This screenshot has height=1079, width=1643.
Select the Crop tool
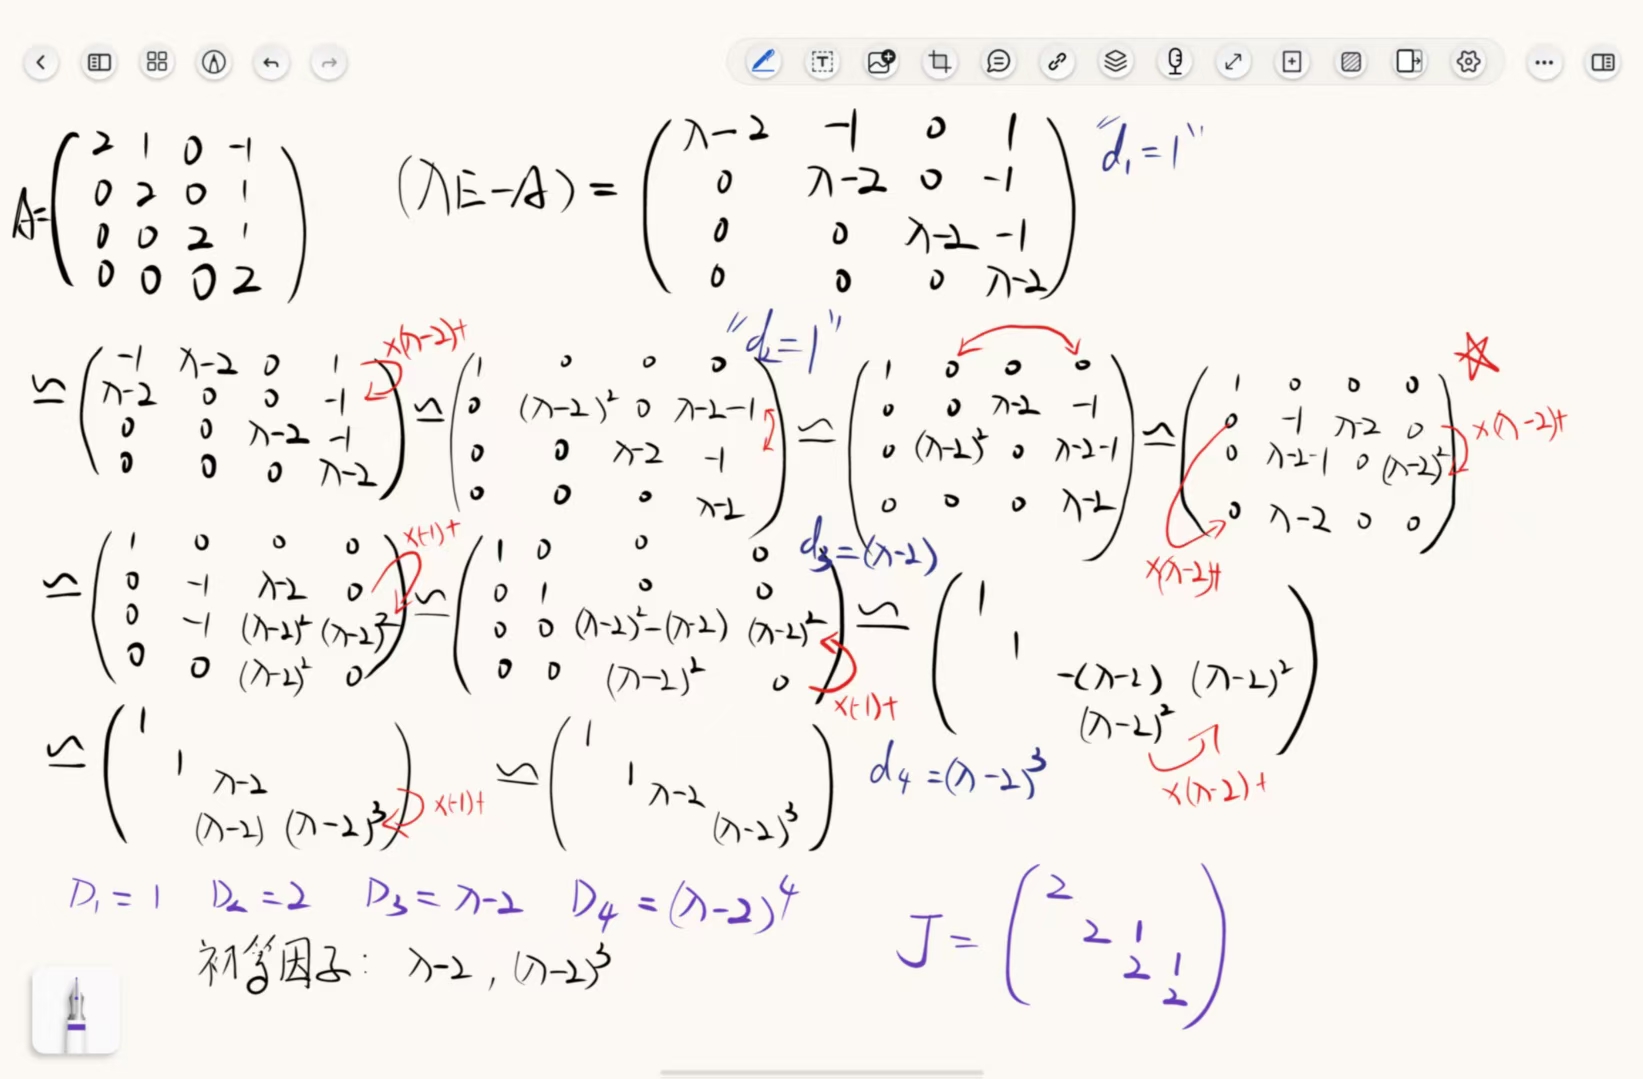pyautogui.click(x=939, y=62)
